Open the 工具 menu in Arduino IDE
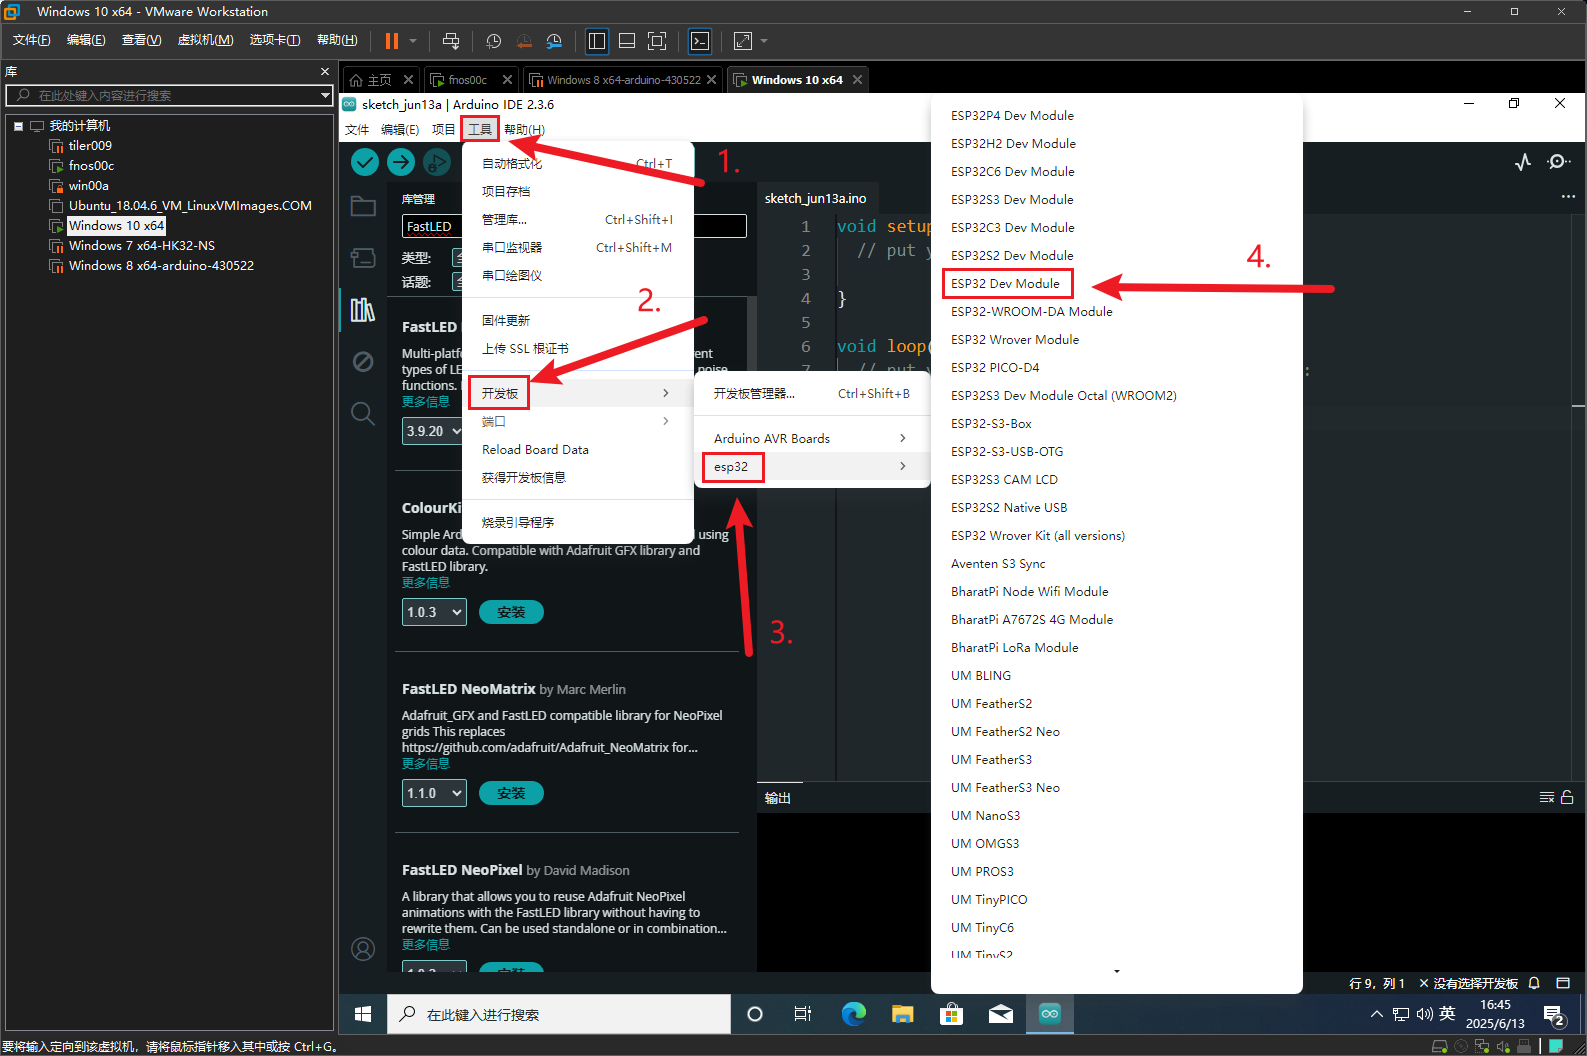This screenshot has width=1587, height=1056. 480,129
